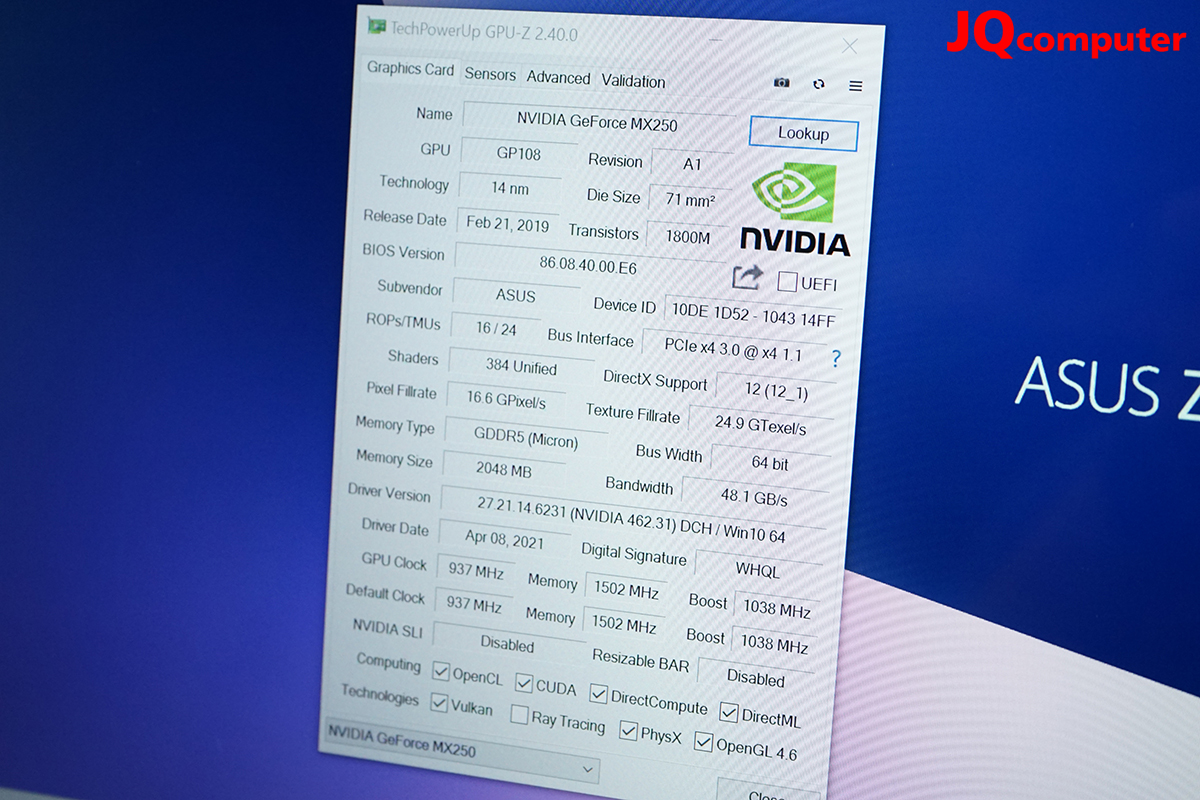
Task: Click the TechPowerUp GPU-Z 2.40.0 window title
Action: point(484,32)
